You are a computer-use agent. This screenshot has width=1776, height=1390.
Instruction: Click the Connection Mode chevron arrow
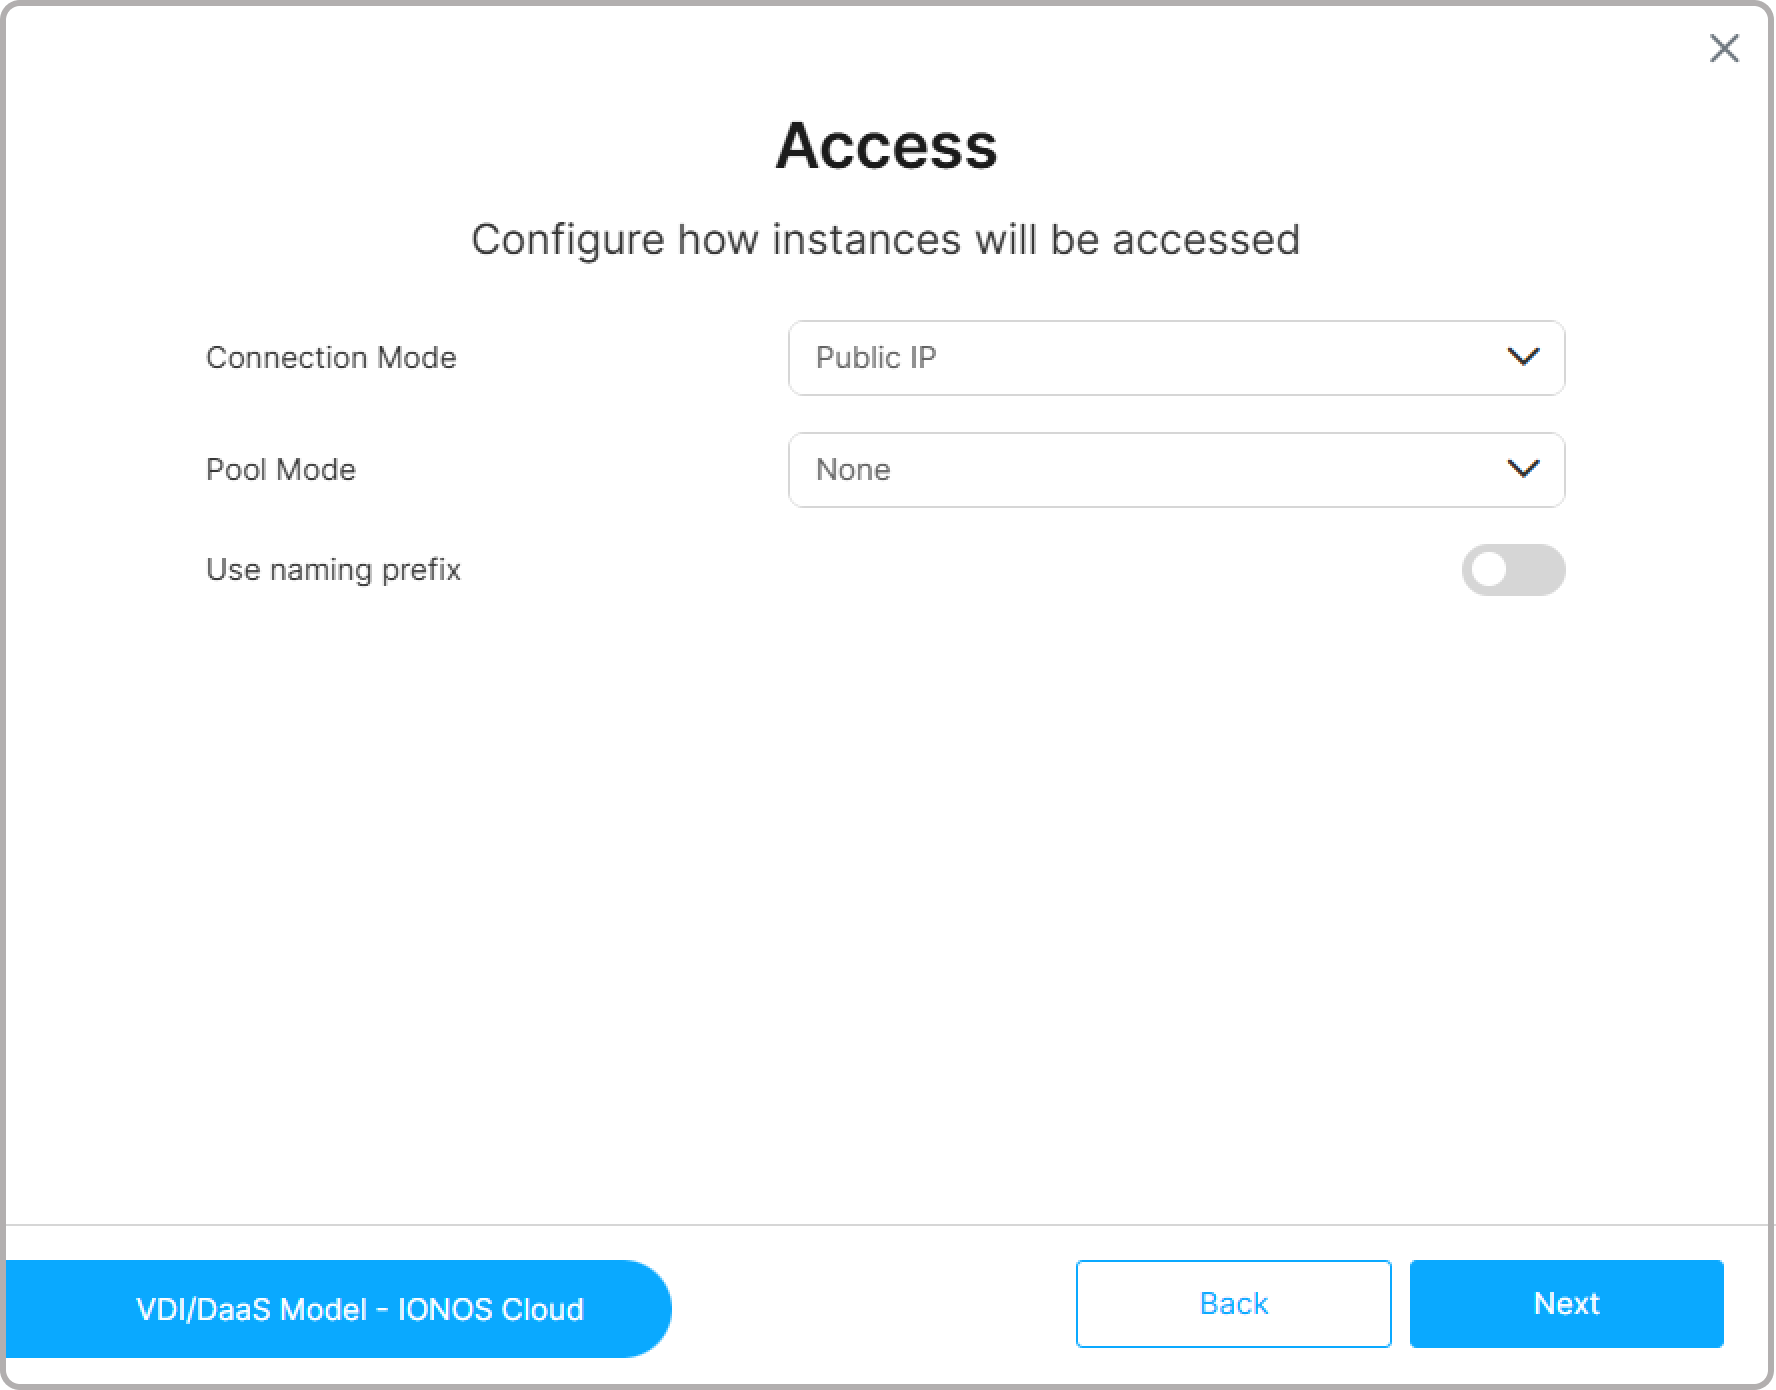tap(1522, 357)
